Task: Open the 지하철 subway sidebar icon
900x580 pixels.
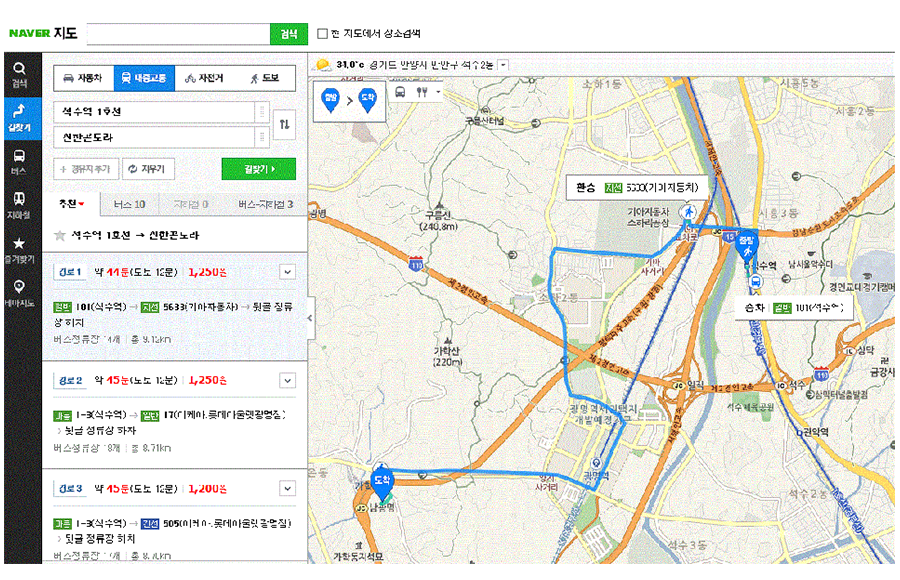Action: pos(19,206)
